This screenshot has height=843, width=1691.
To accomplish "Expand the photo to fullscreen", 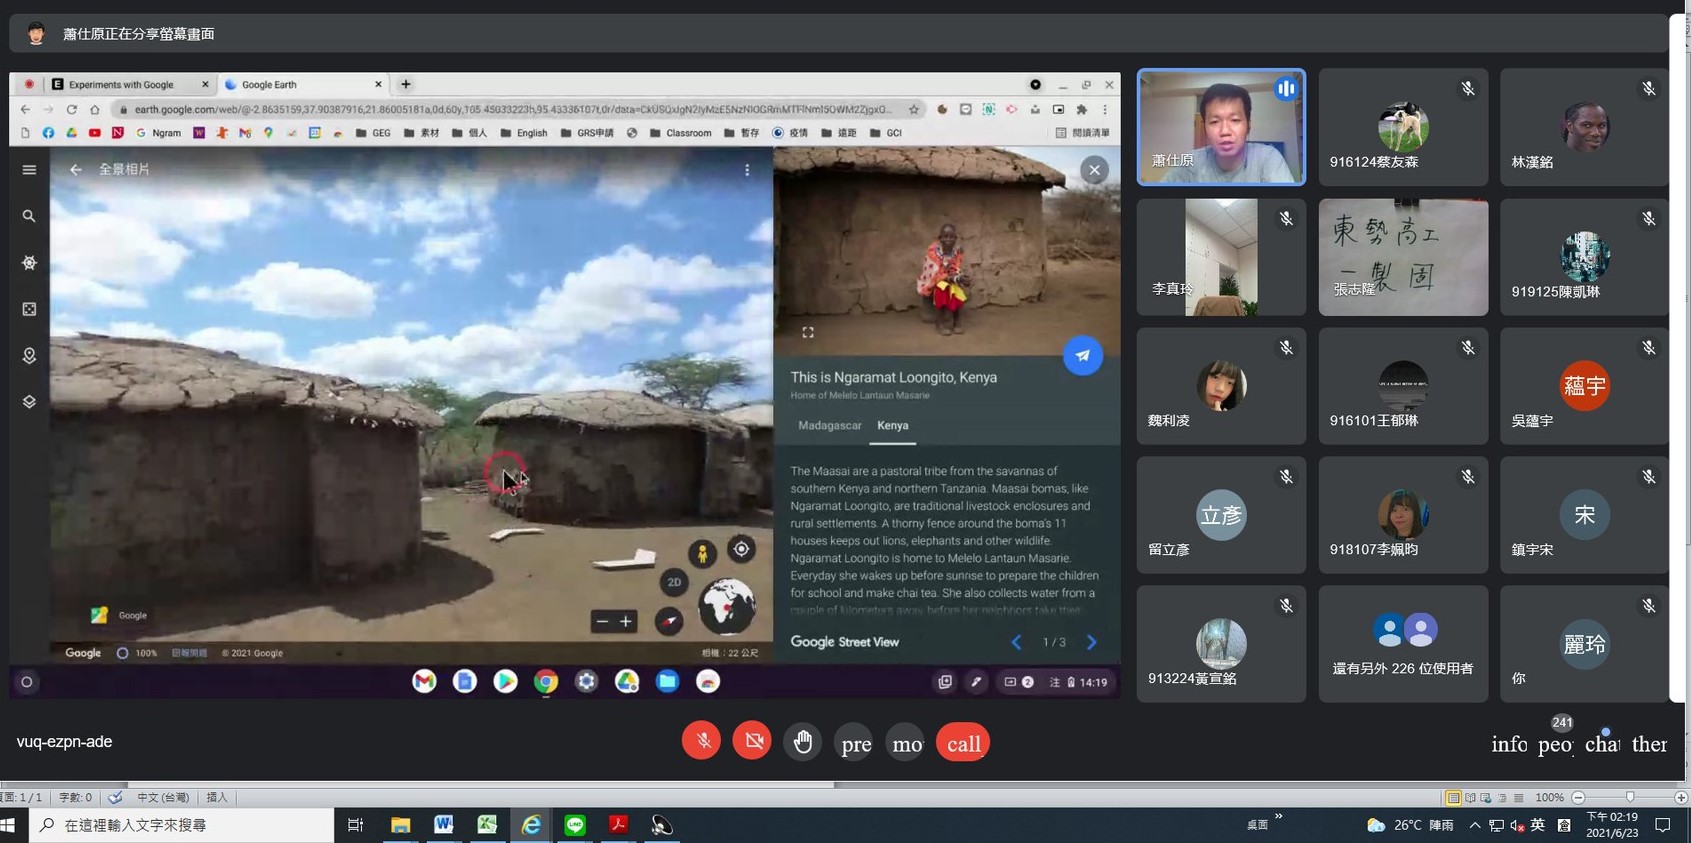I will pyautogui.click(x=808, y=332).
